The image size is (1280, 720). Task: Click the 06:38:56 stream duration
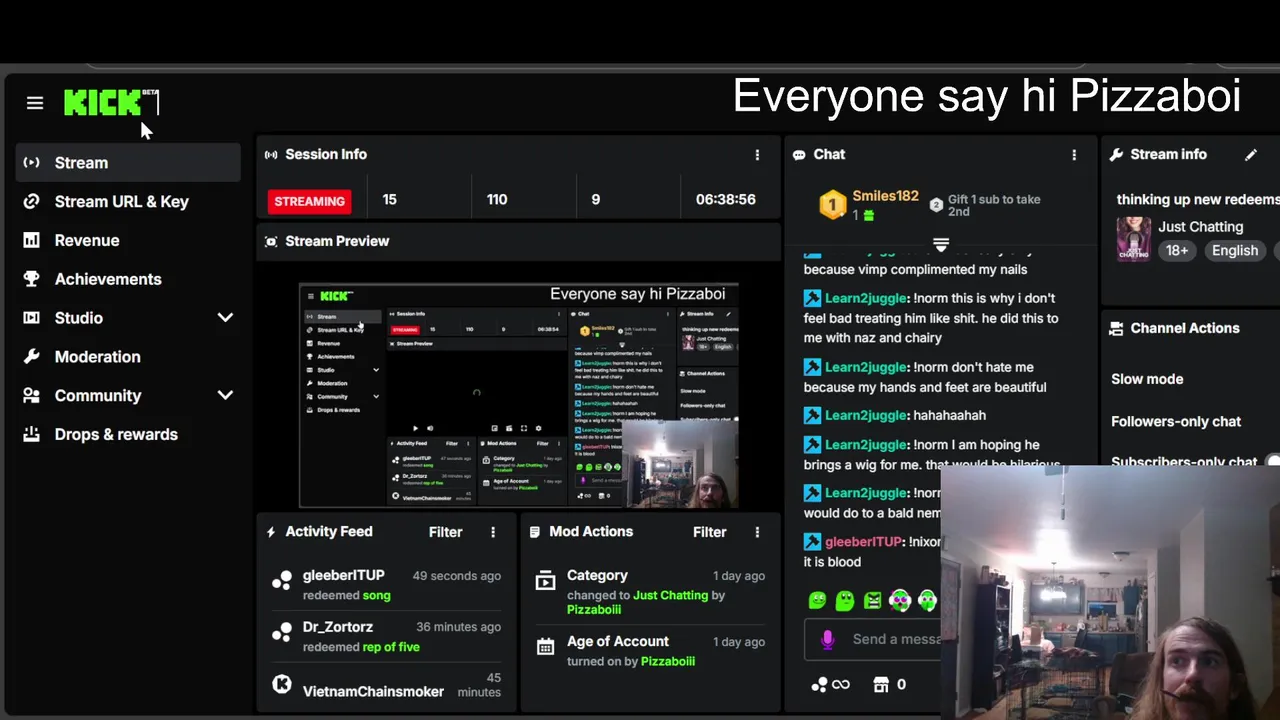click(725, 200)
